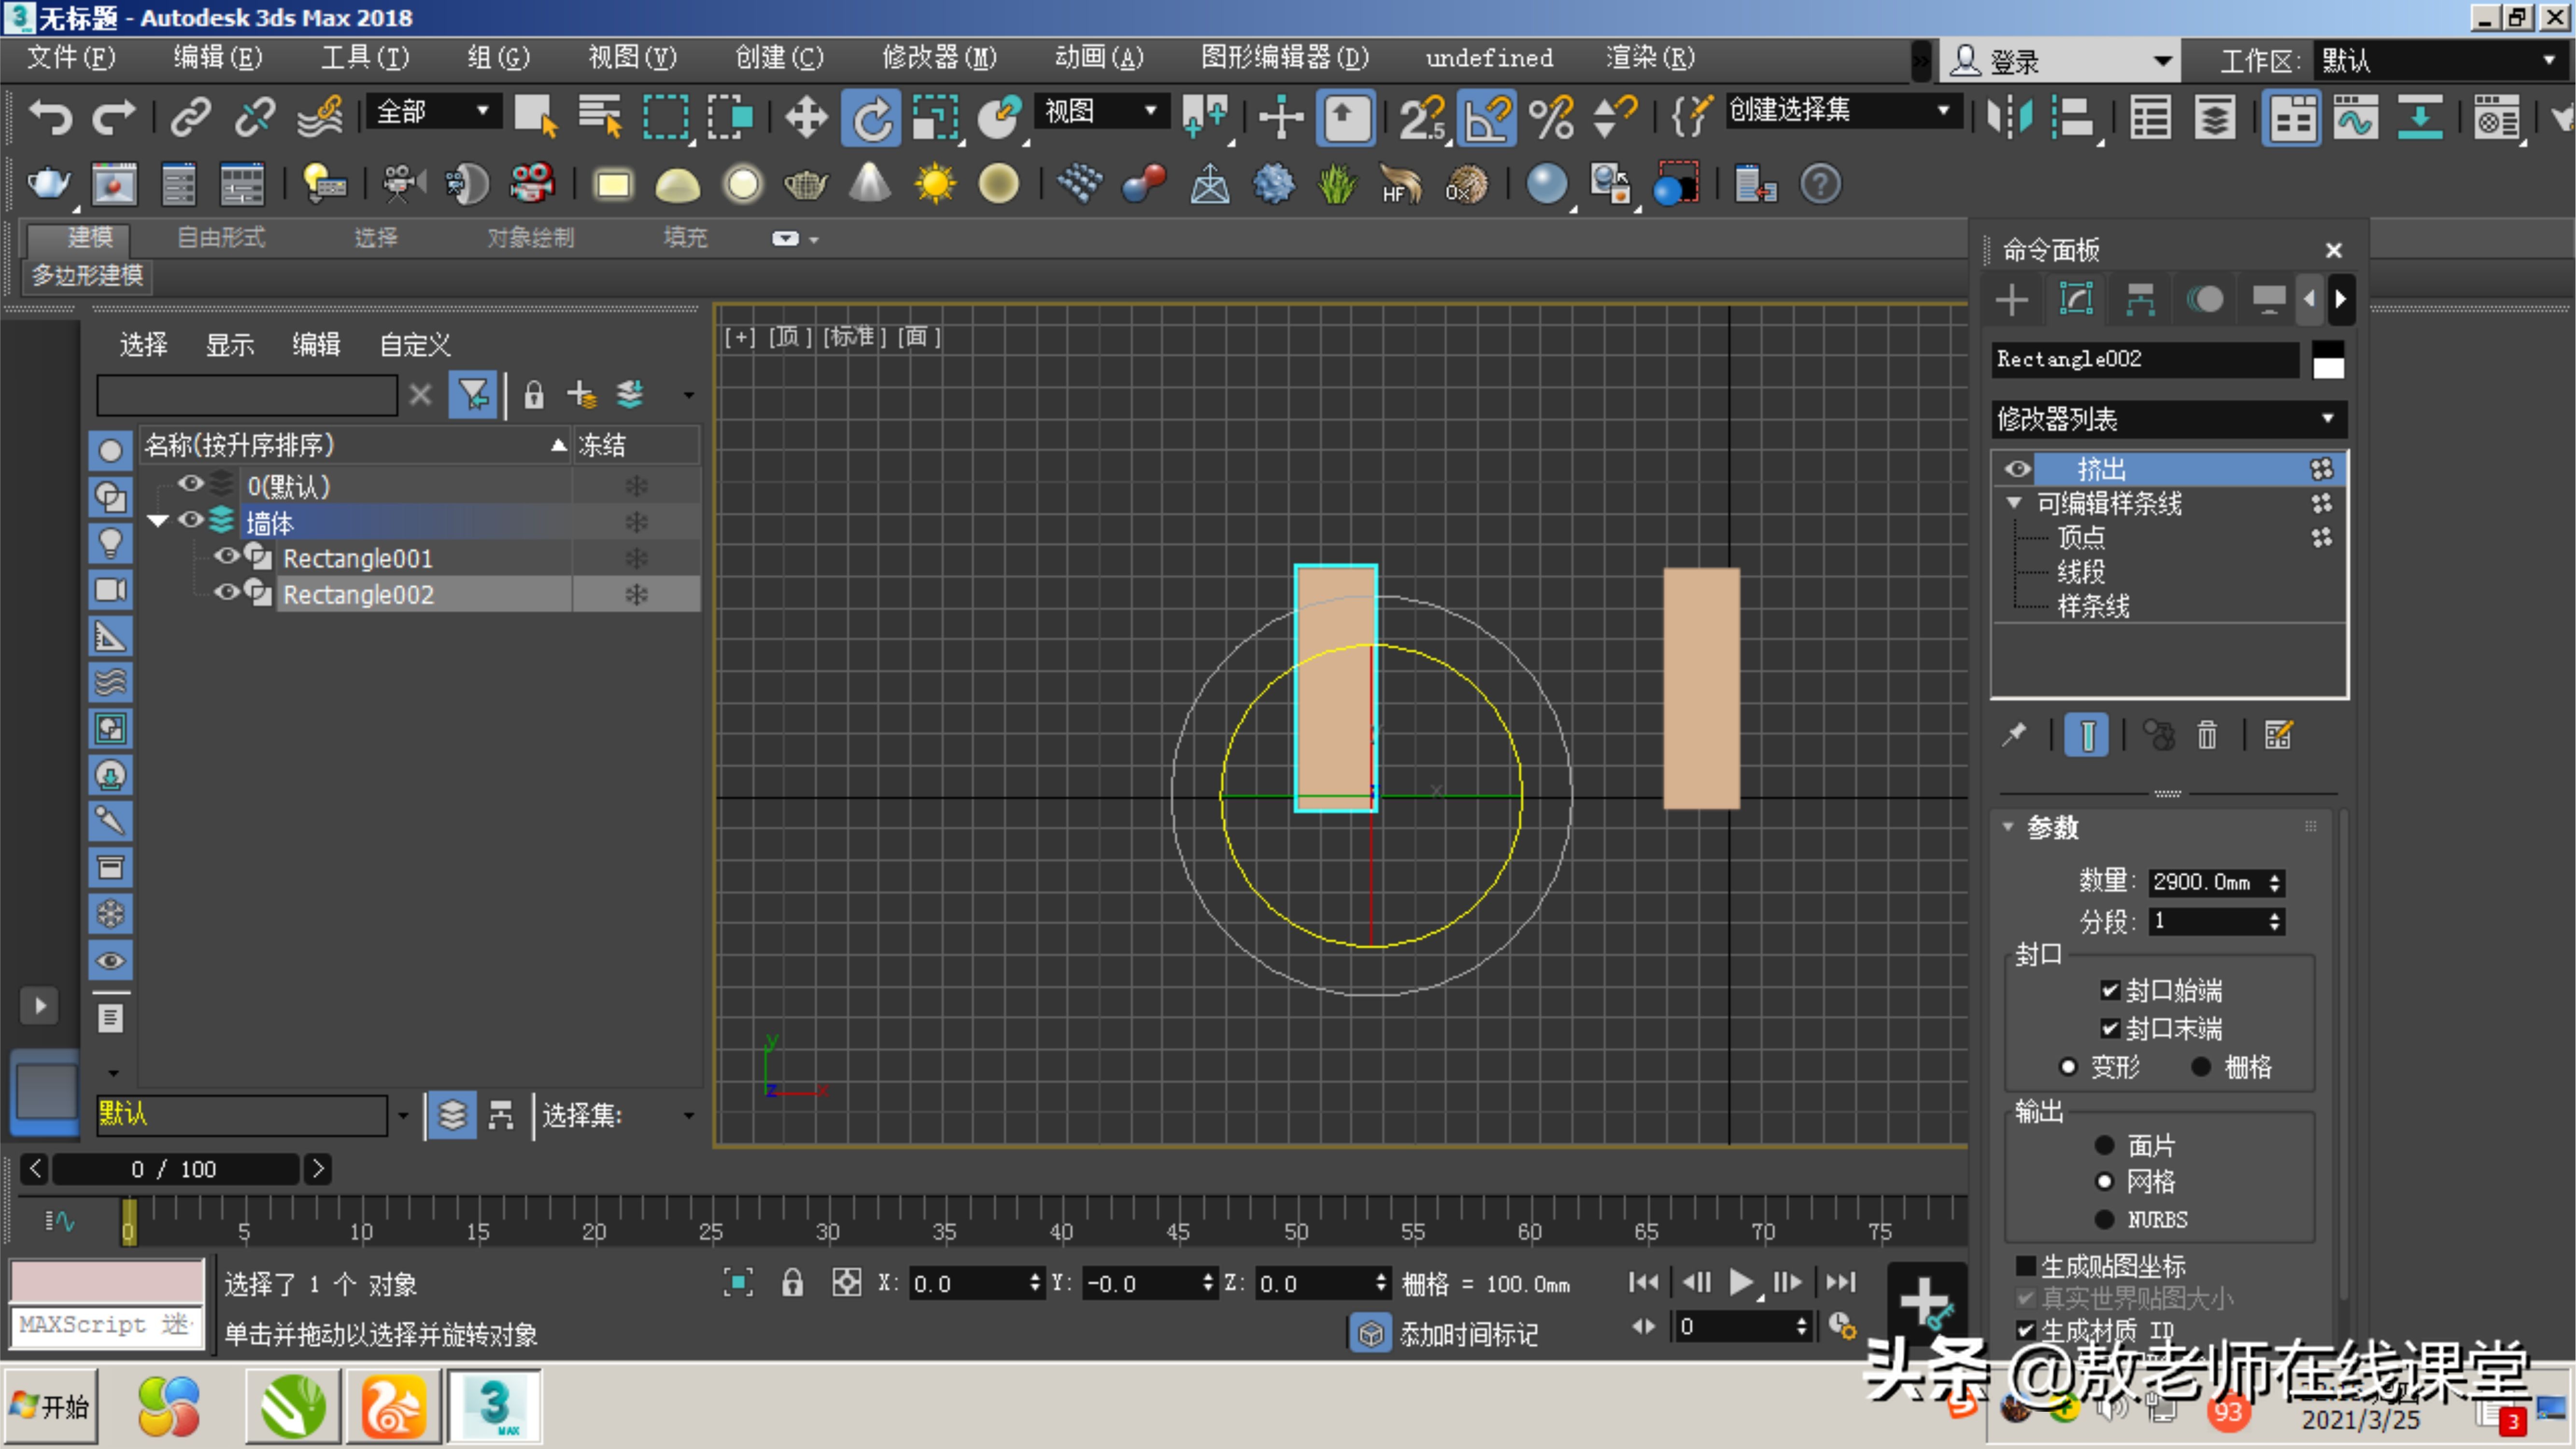
Task: Open the 创建选择集 dropdown
Action: pos(1941,110)
